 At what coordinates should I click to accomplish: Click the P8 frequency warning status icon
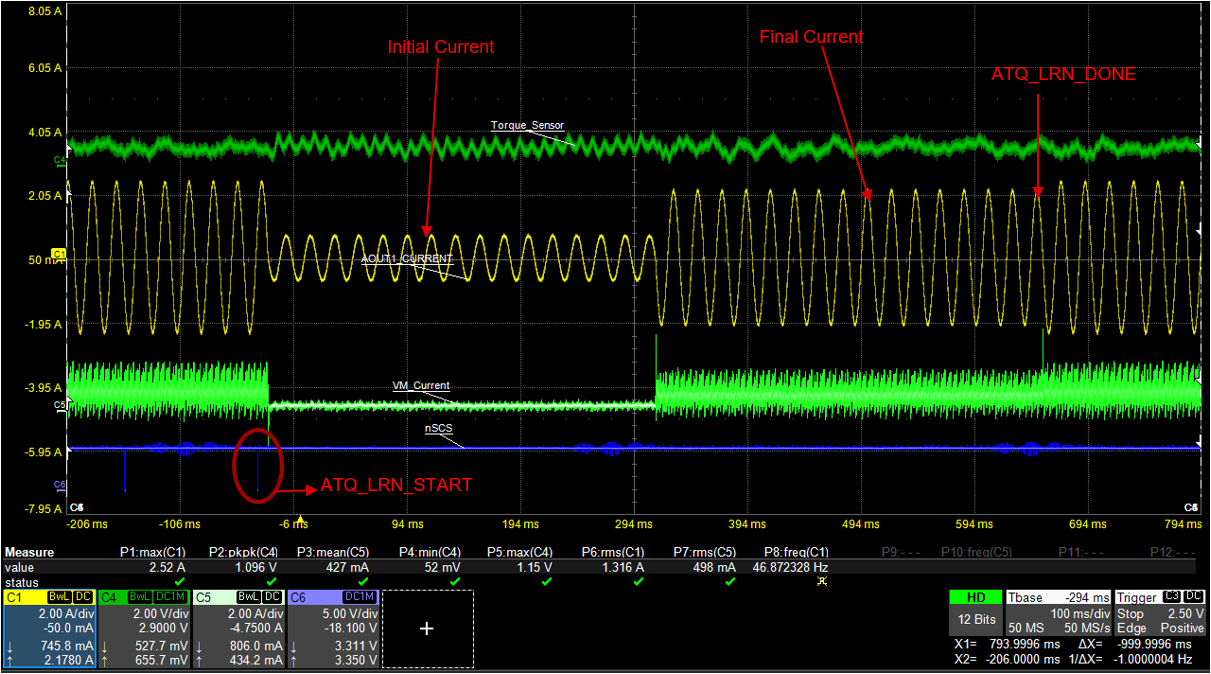822,581
